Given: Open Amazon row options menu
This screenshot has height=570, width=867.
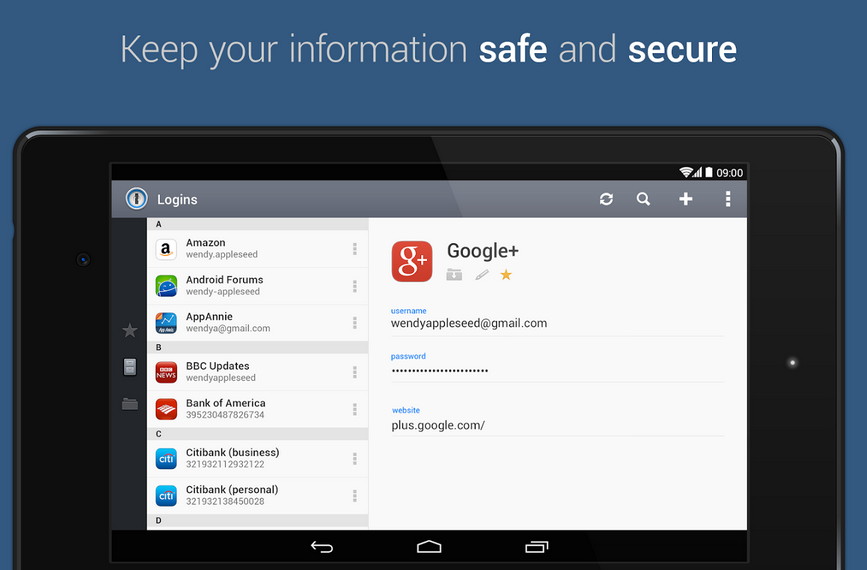Looking at the screenshot, I should pos(354,249).
